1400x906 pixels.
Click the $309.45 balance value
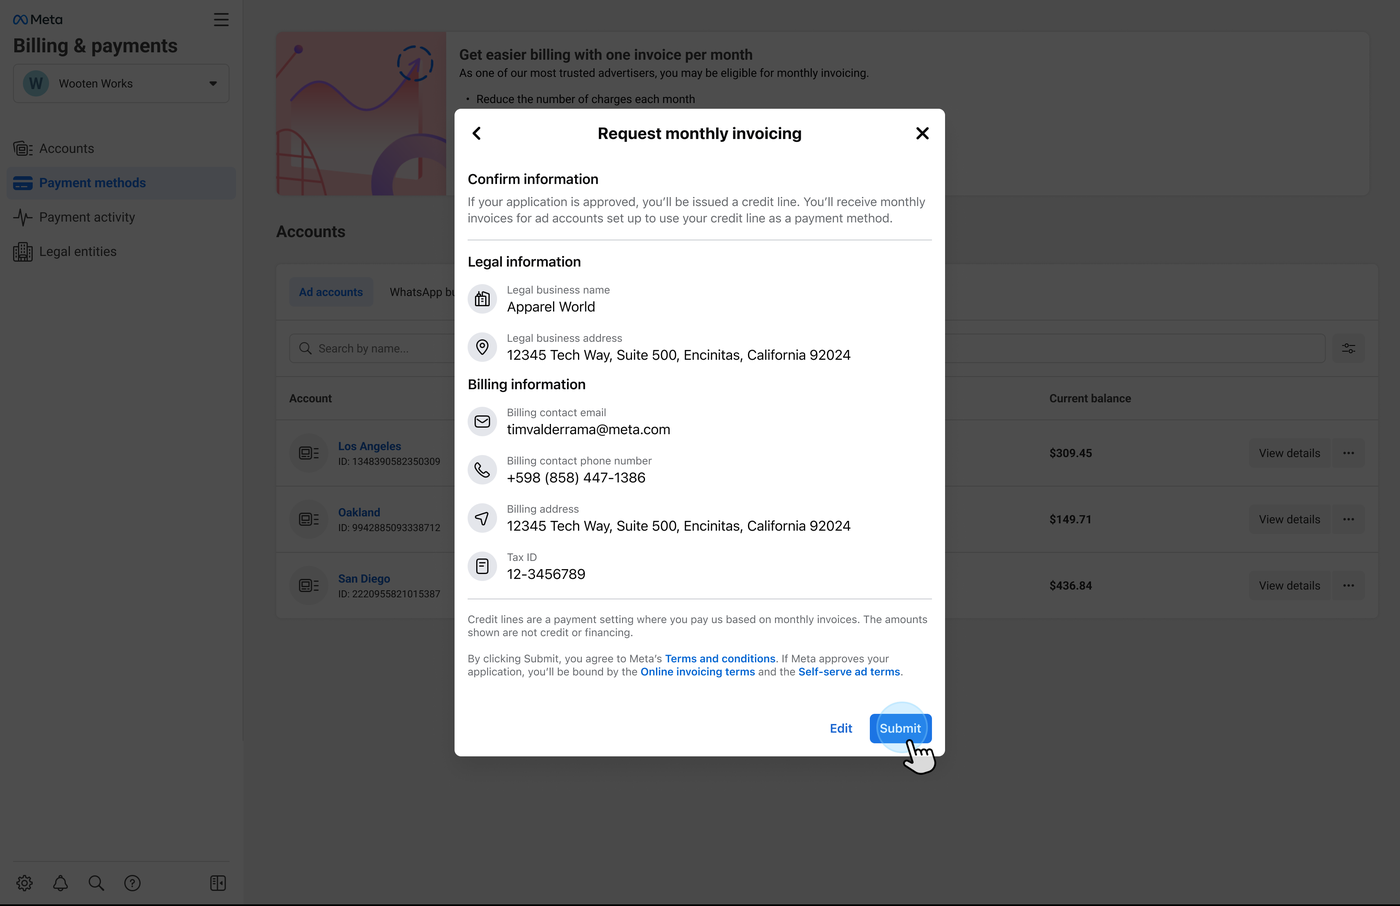click(x=1070, y=453)
